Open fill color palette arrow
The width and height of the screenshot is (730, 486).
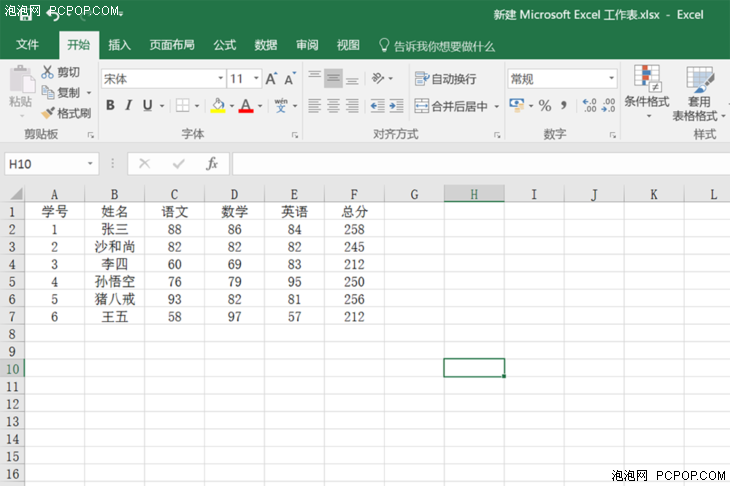tap(232, 106)
